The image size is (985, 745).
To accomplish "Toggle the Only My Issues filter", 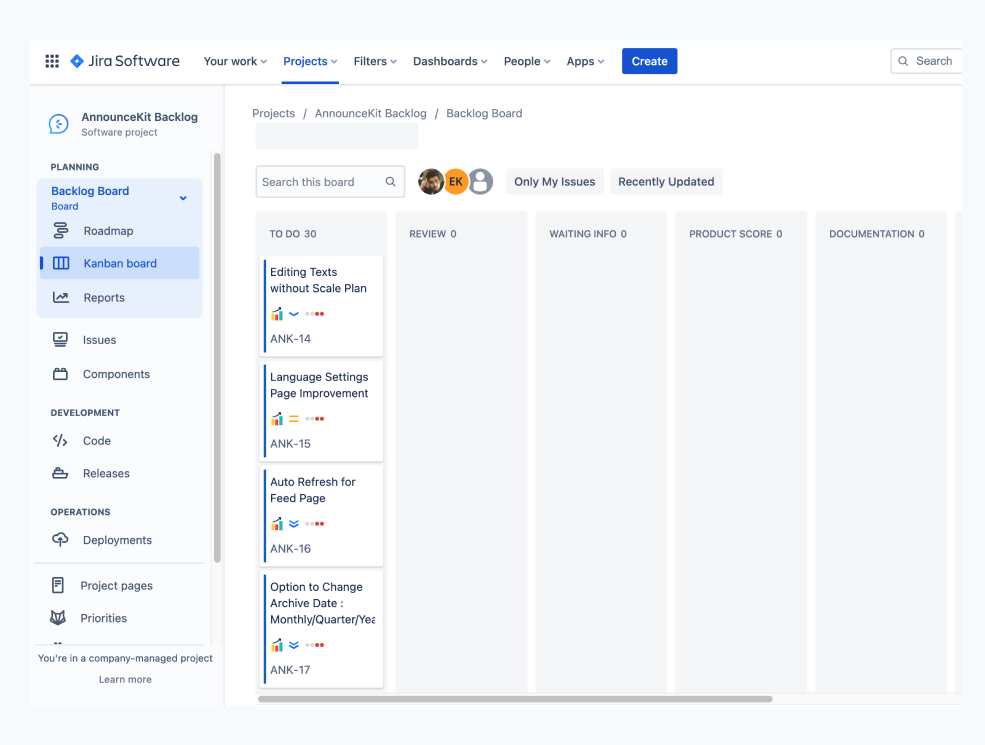I will click(555, 182).
